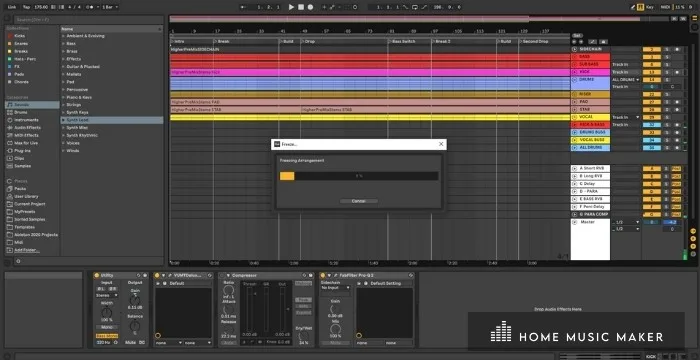This screenshot has height=360, width=700.
Task: Open Plug-Ins category in browser
Action: (22, 151)
